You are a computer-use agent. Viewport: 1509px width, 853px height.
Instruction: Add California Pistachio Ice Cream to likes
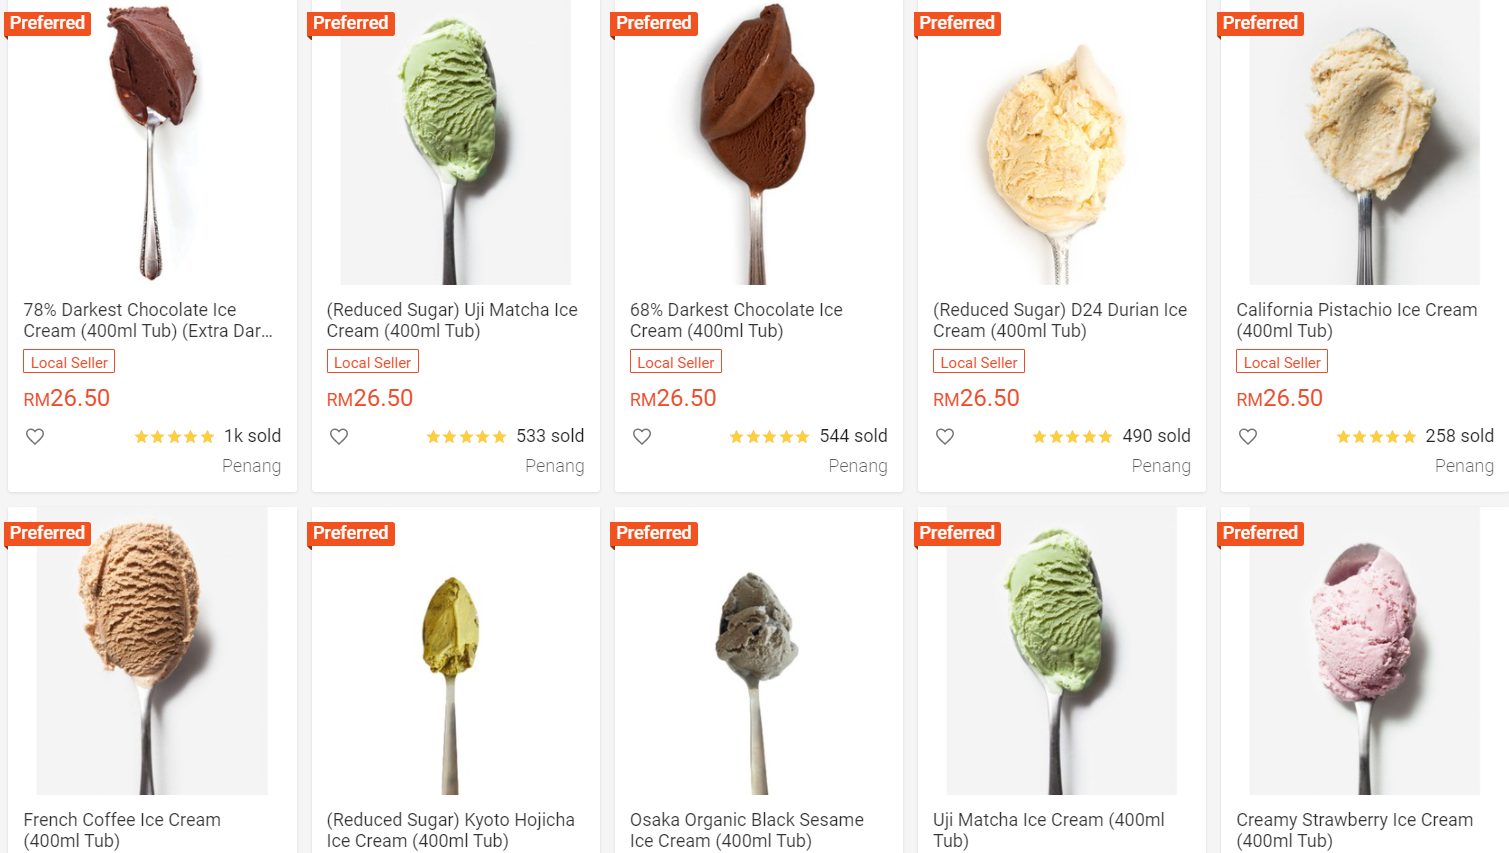click(1248, 437)
